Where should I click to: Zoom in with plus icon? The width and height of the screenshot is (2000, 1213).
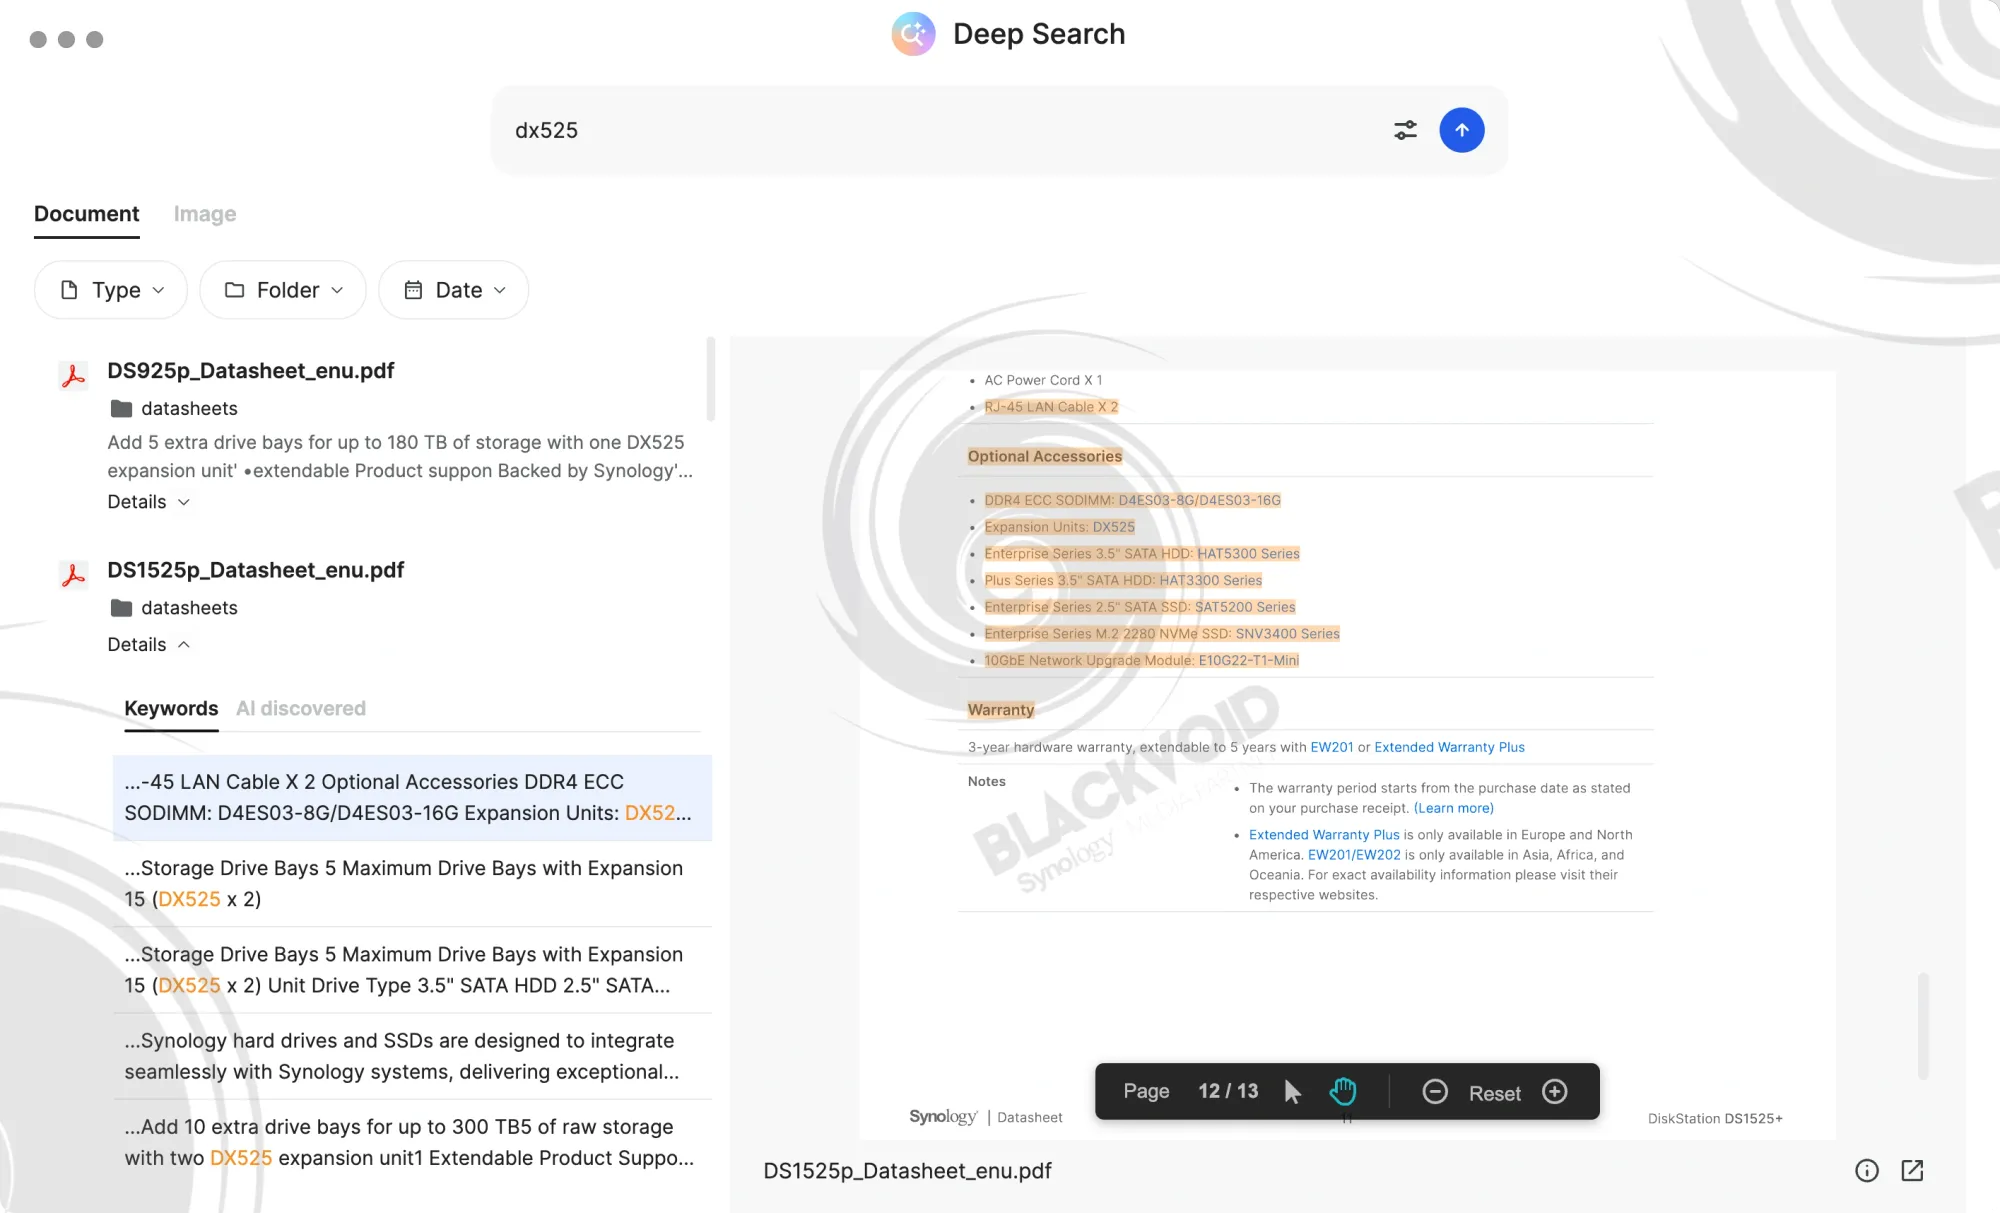1555,1091
